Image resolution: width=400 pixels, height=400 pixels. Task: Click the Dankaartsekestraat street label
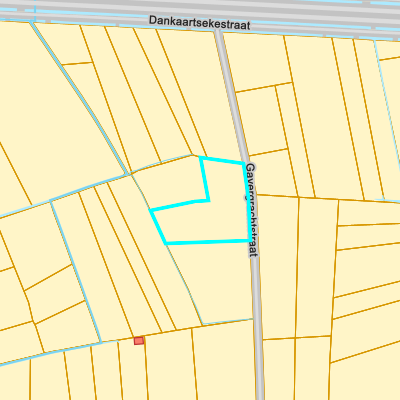point(199,22)
